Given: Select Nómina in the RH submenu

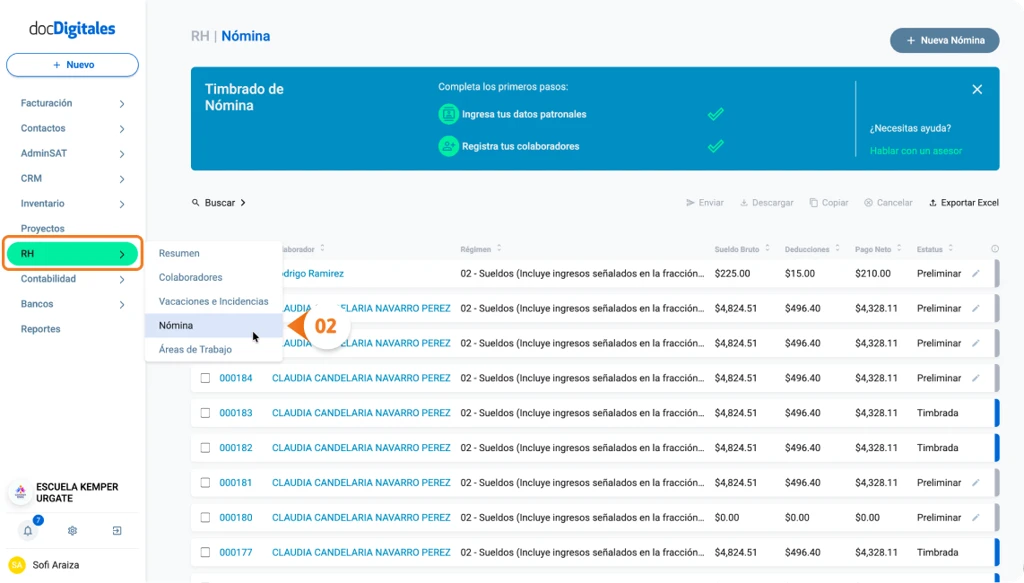Looking at the screenshot, I should (214, 325).
